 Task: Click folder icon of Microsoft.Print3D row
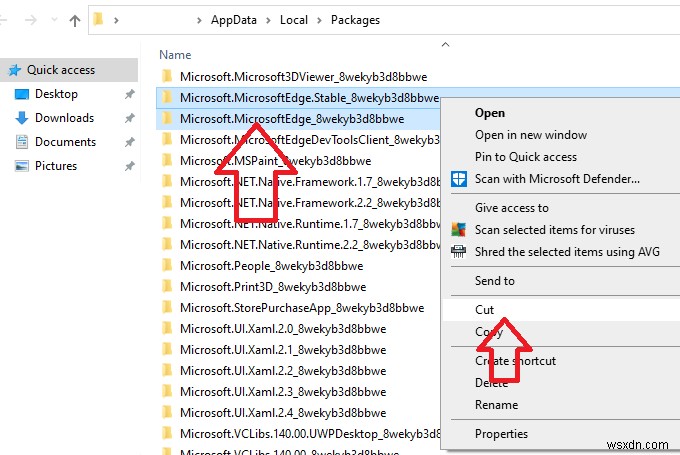point(167,286)
